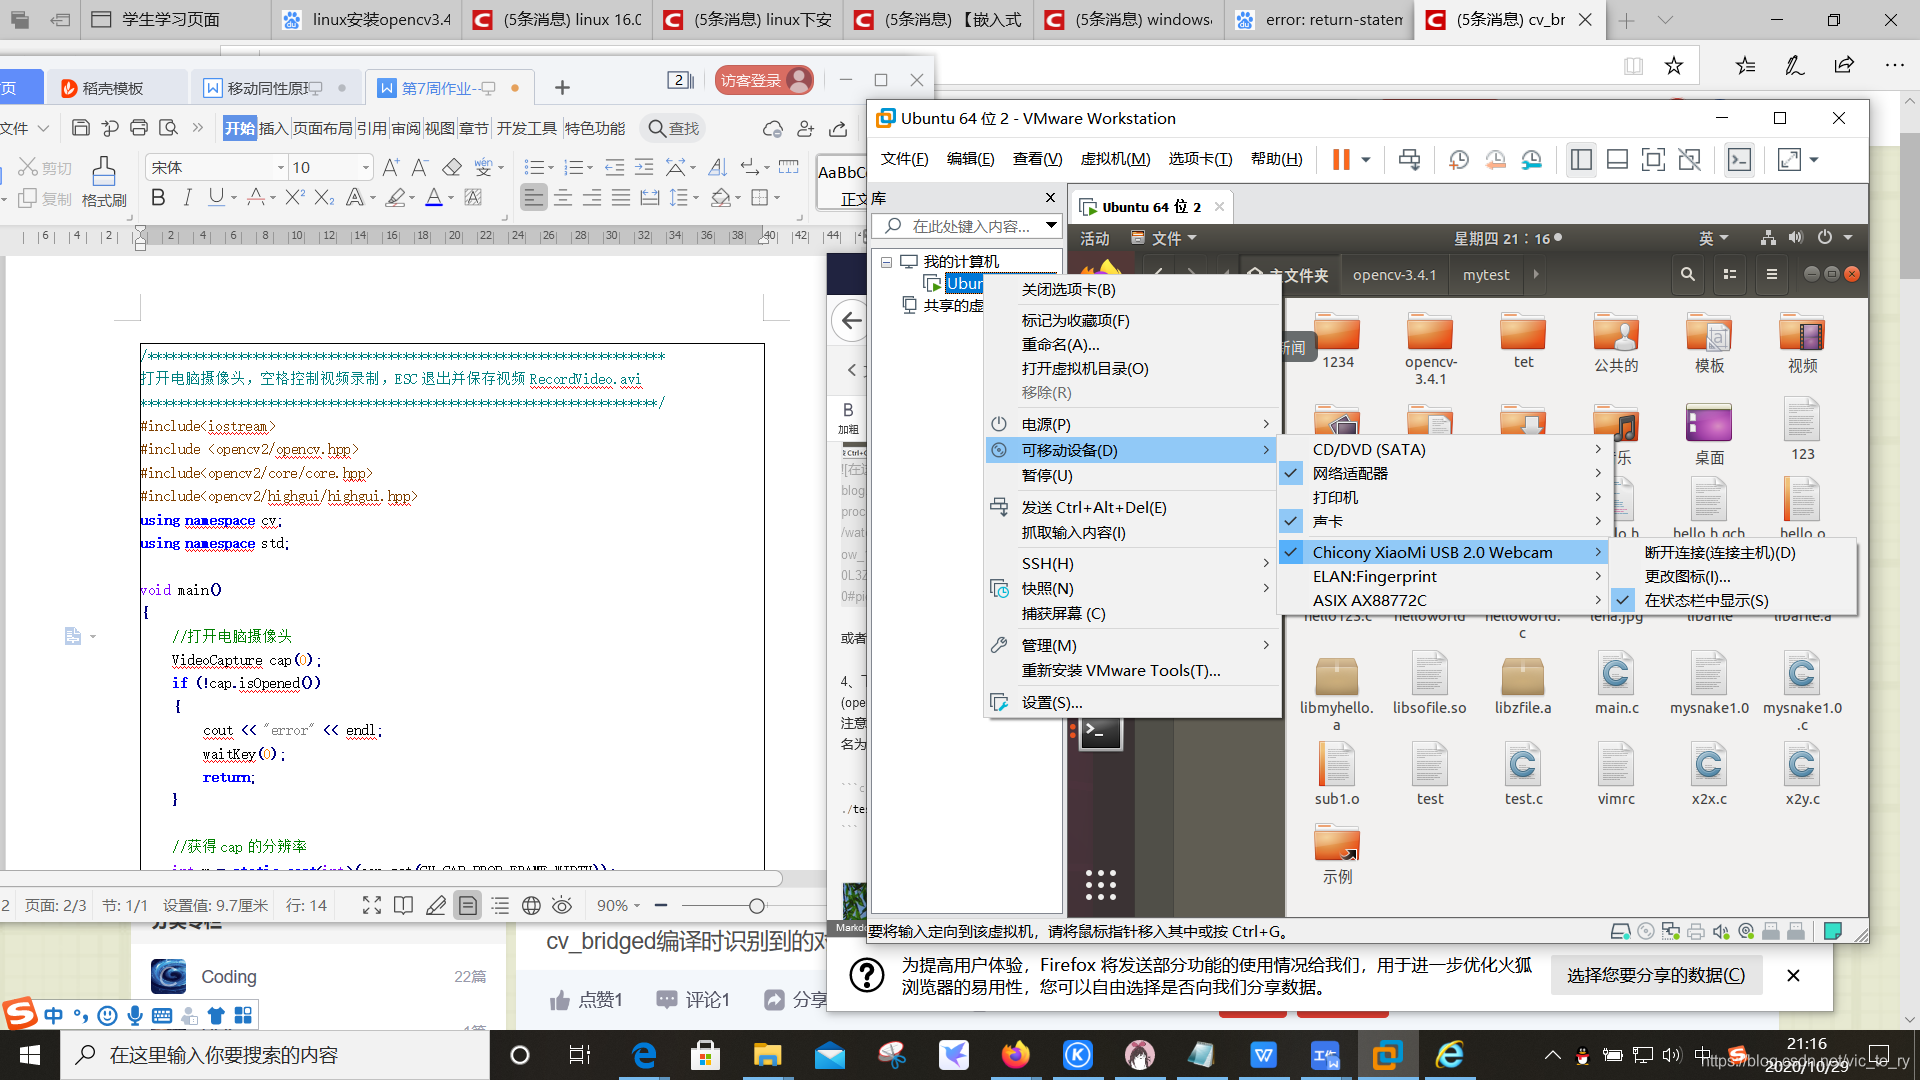Viewport: 1920px width, 1080px height.
Task: Open font size 10 dropdown
Action: pyautogui.click(x=366, y=167)
